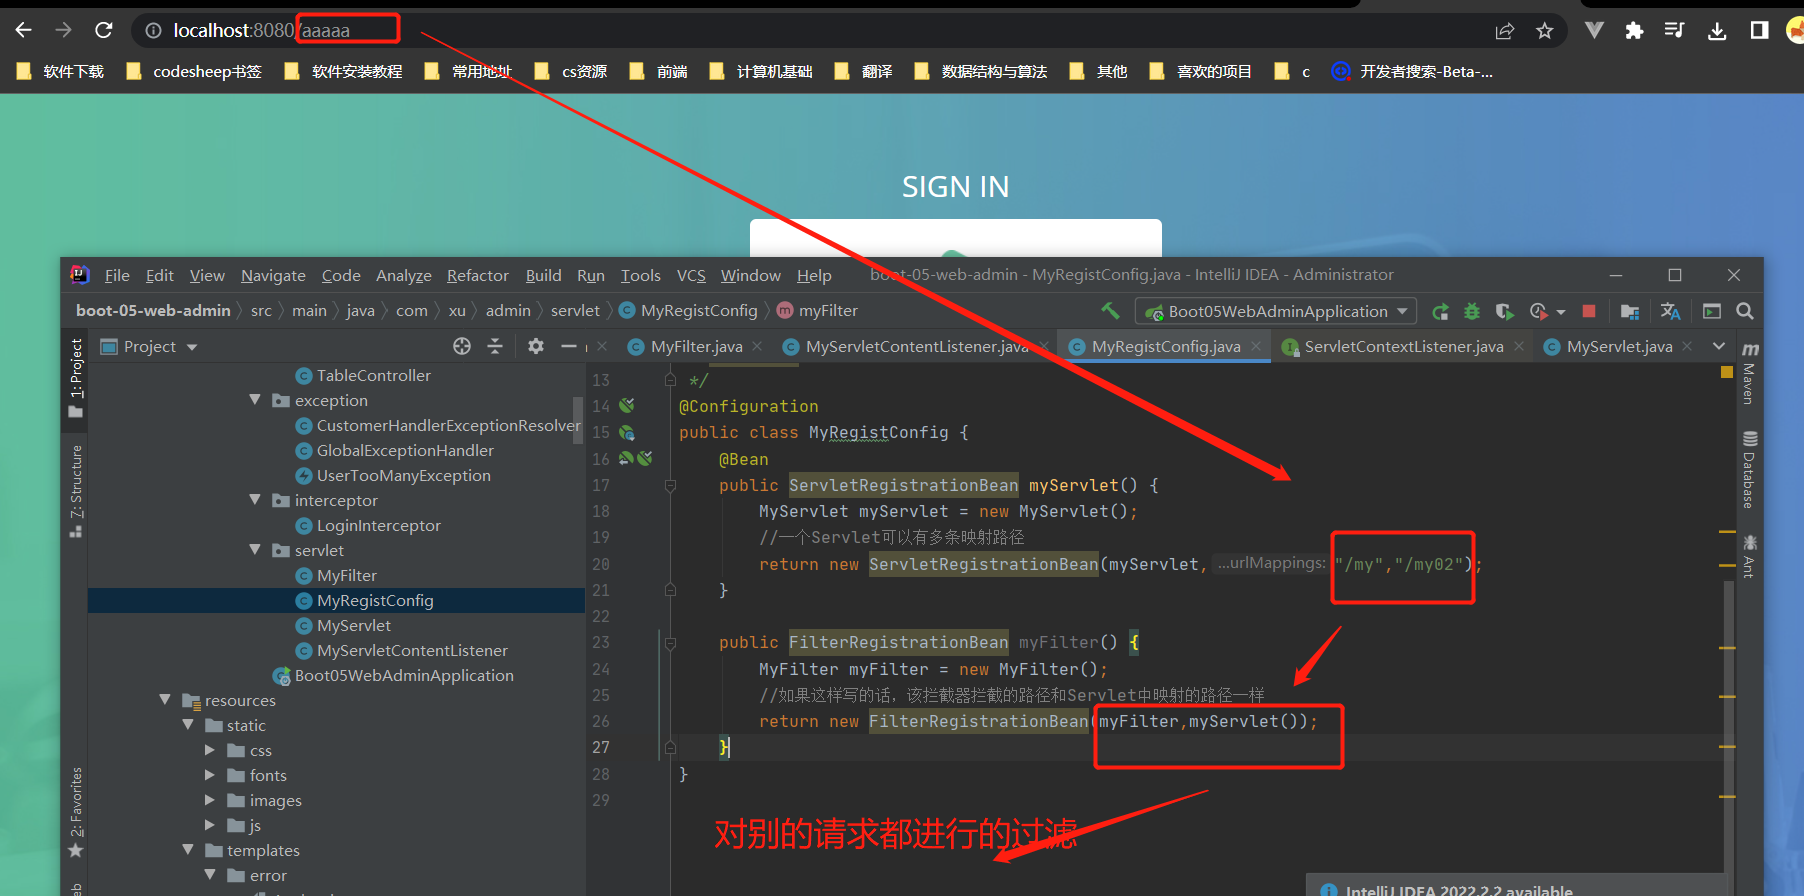
Task: Click the browser back arrow
Action: click(x=24, y=30)
